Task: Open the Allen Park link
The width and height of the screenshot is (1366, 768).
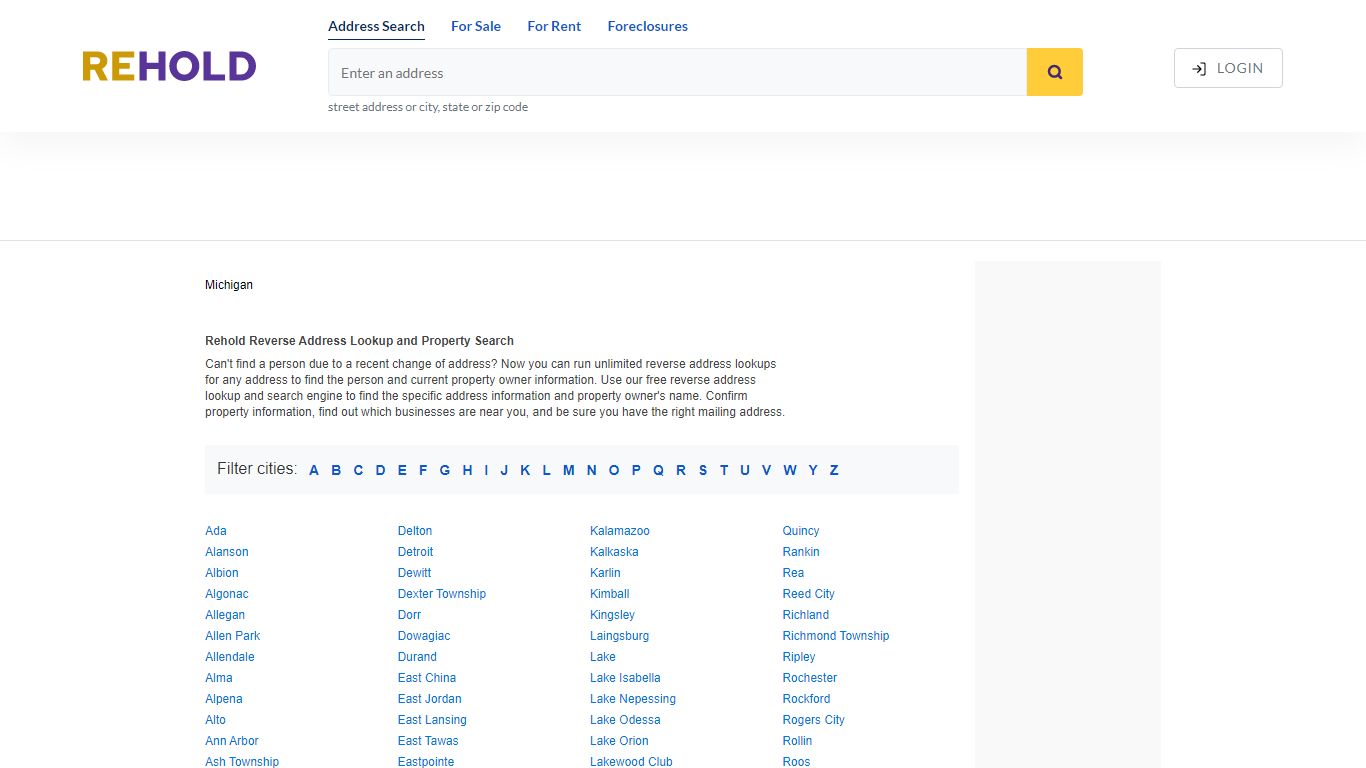Action: (x=233, y=636)
